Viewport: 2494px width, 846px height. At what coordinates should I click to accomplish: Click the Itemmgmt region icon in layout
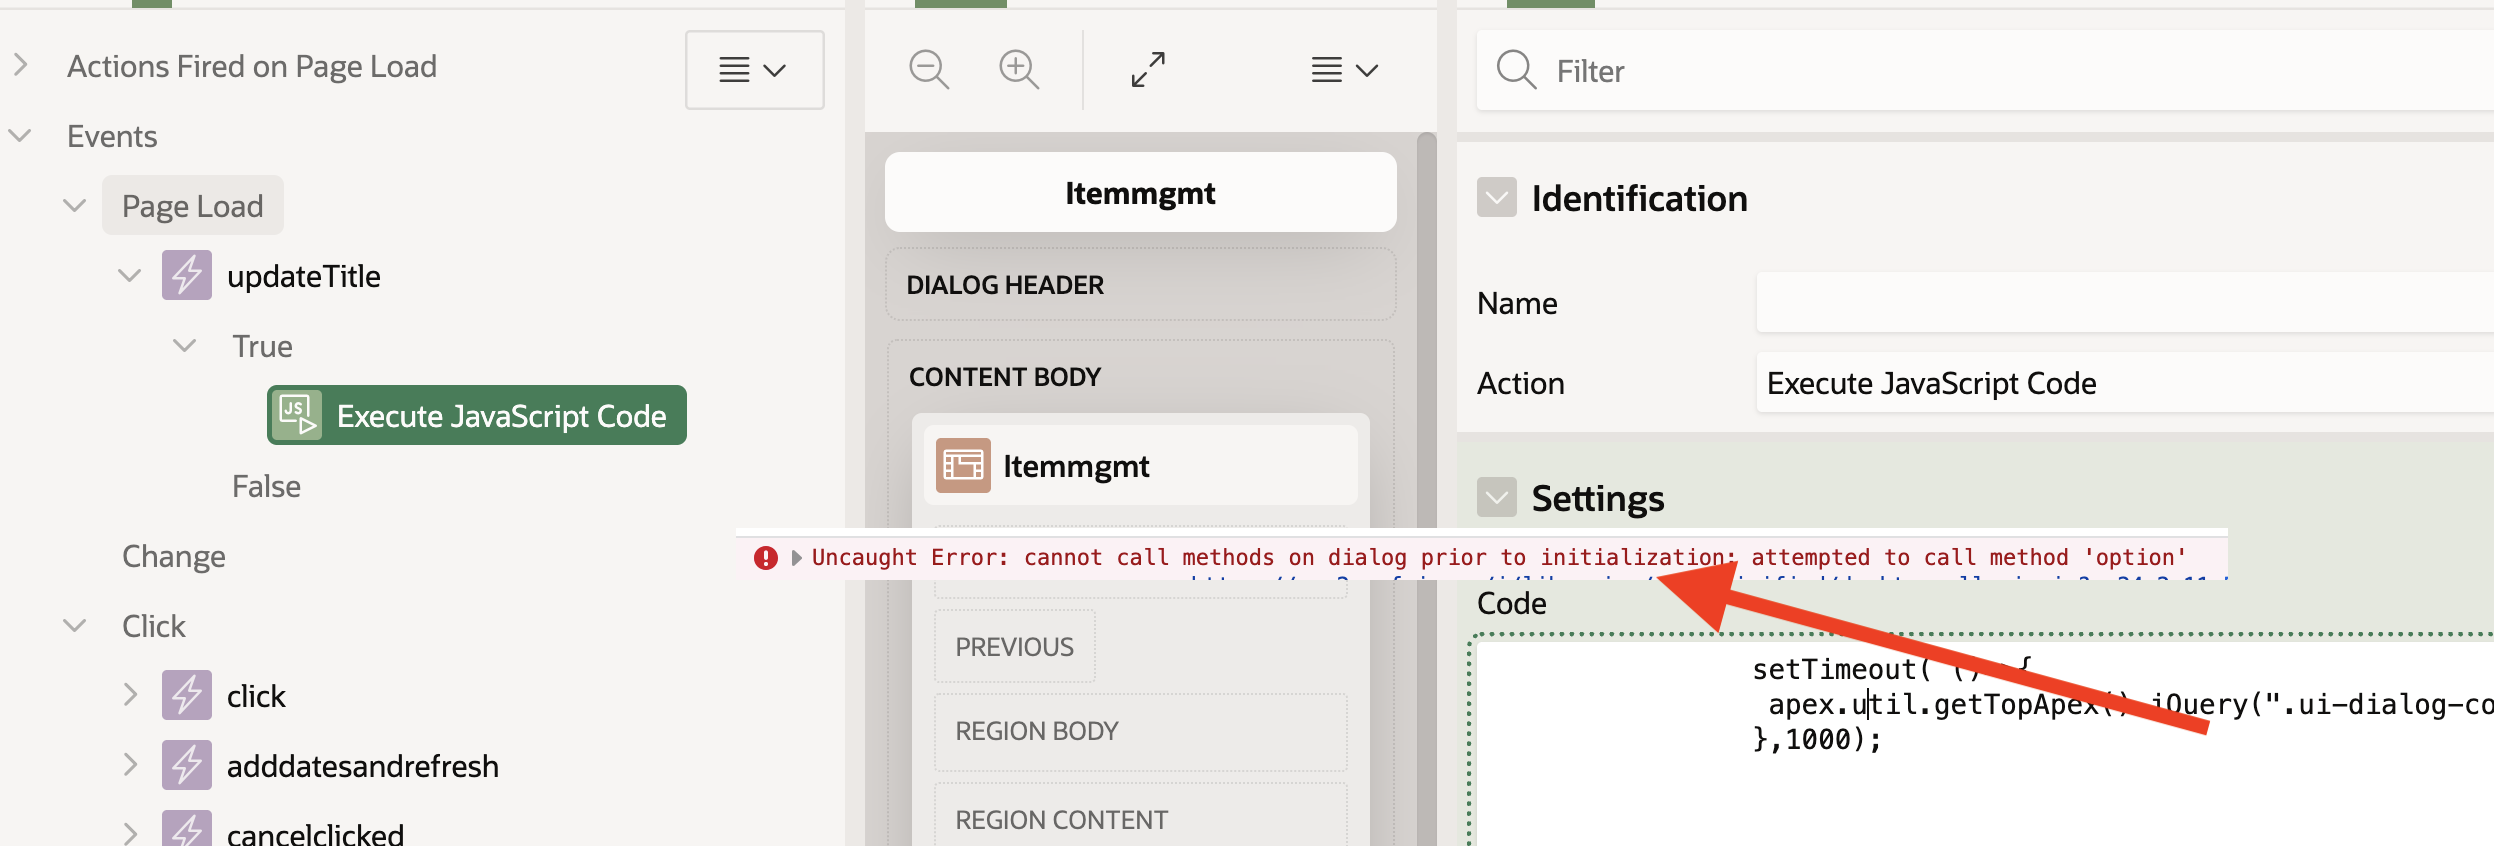(x=962, y=466)
